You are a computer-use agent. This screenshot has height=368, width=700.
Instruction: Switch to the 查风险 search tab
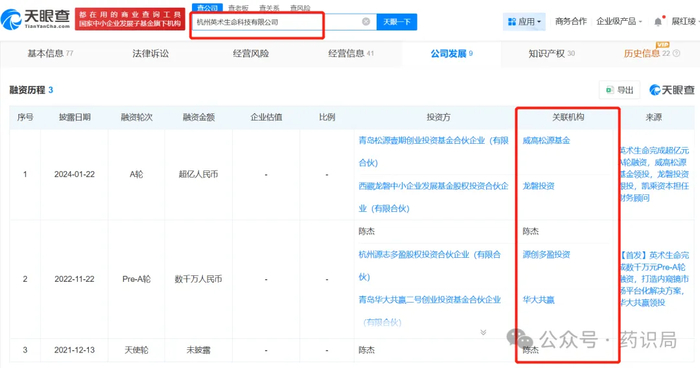pyautogui.click(x=300, y=8)
